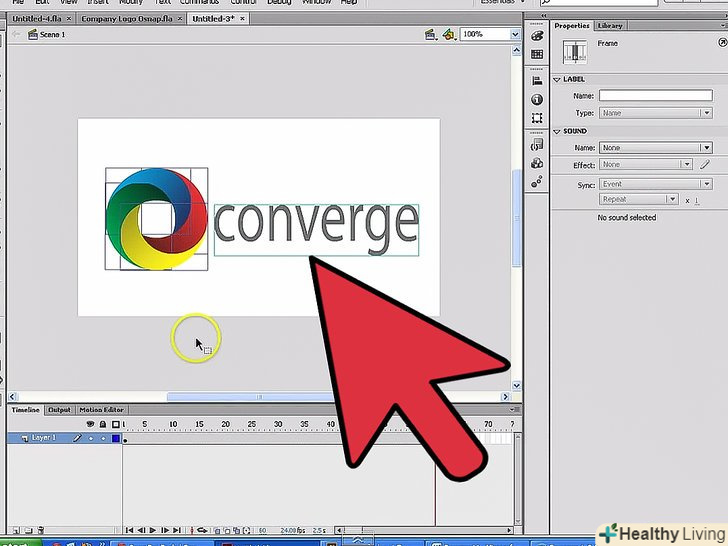Toggle show all layers as outlines
Screen dimensions: 728x546
pos(116,424)
